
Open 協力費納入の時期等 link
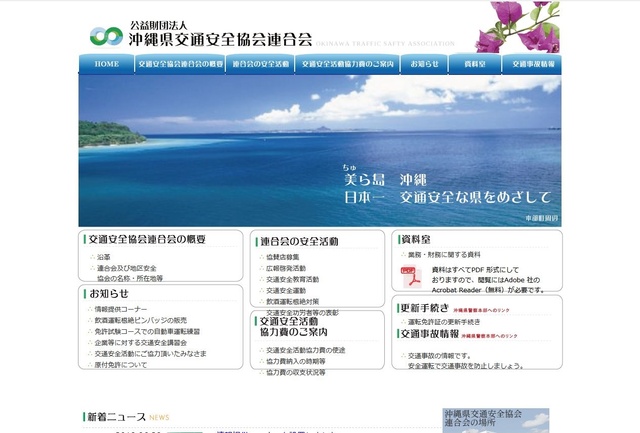(296, 361)
